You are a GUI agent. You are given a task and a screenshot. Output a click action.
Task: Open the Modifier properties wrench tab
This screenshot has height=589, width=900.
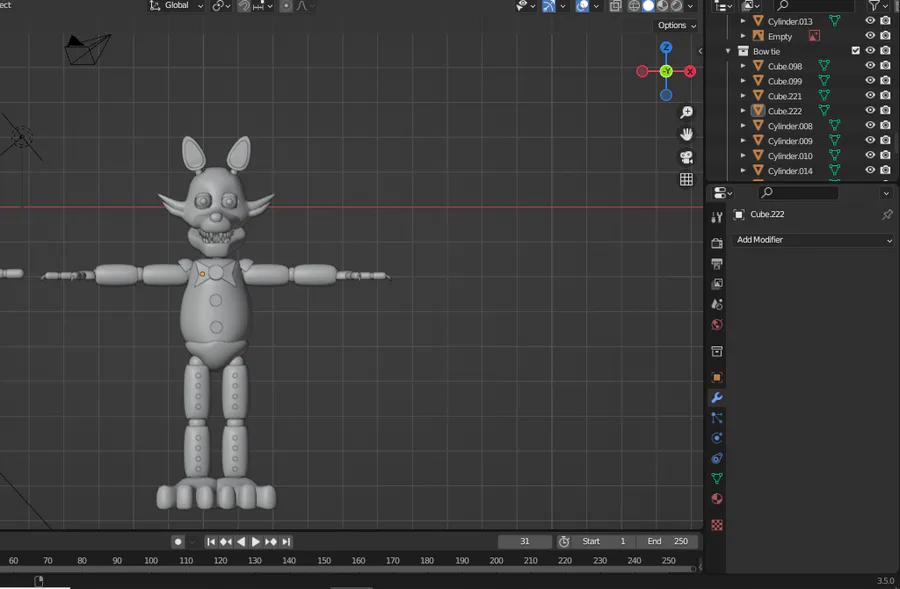(x=716, y=397)
